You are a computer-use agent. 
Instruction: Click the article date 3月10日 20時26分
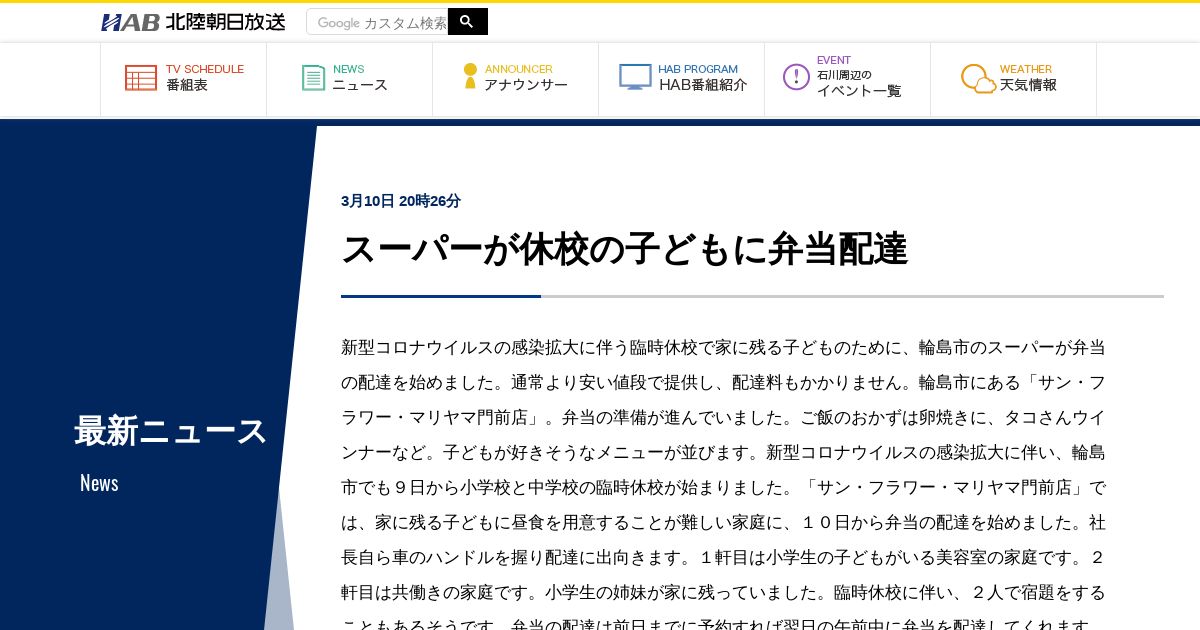click(x=401, y=201)
